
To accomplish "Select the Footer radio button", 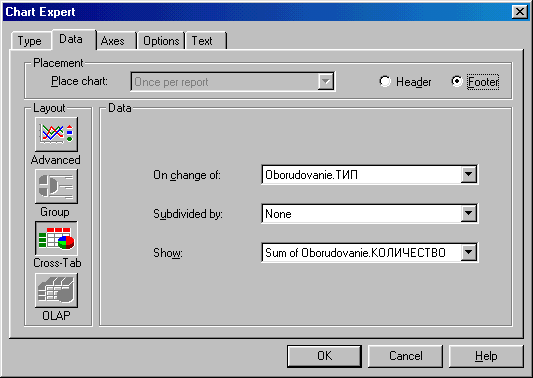I will click(457, 81).
